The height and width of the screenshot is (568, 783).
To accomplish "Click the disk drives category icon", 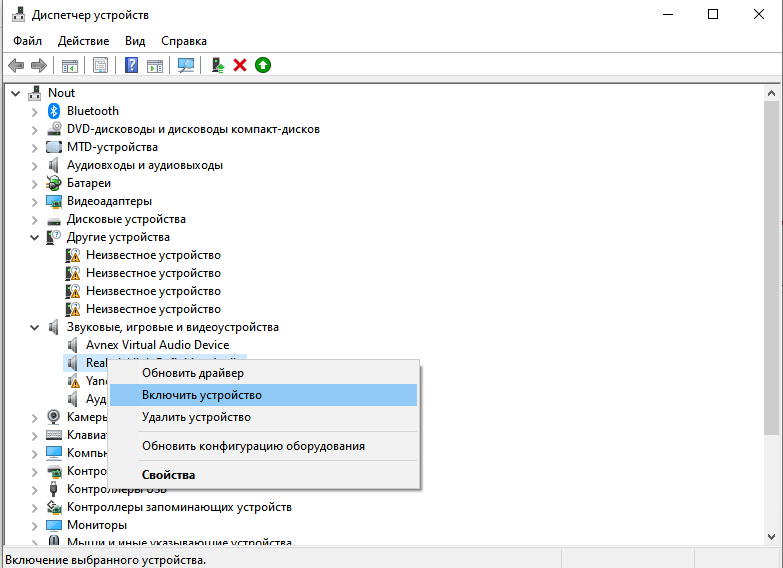I will tap(54, 220).
